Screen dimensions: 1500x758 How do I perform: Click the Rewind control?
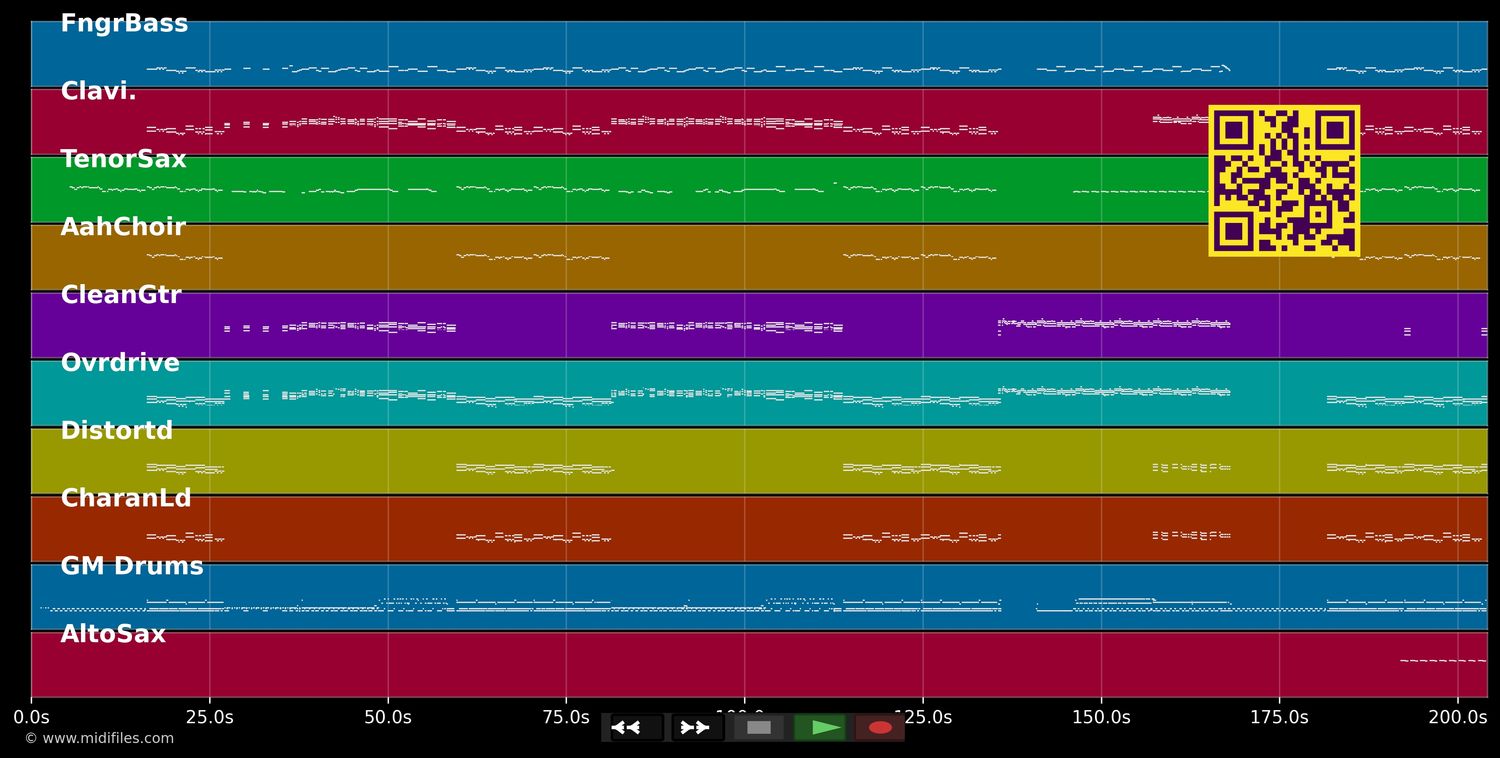point(628,727)
